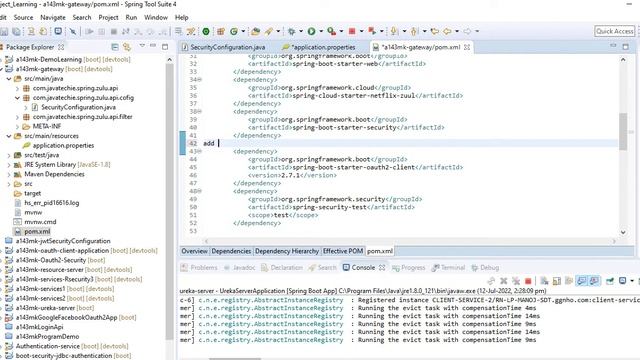Collapse the src/main/resources folder

tap(9, 136)
